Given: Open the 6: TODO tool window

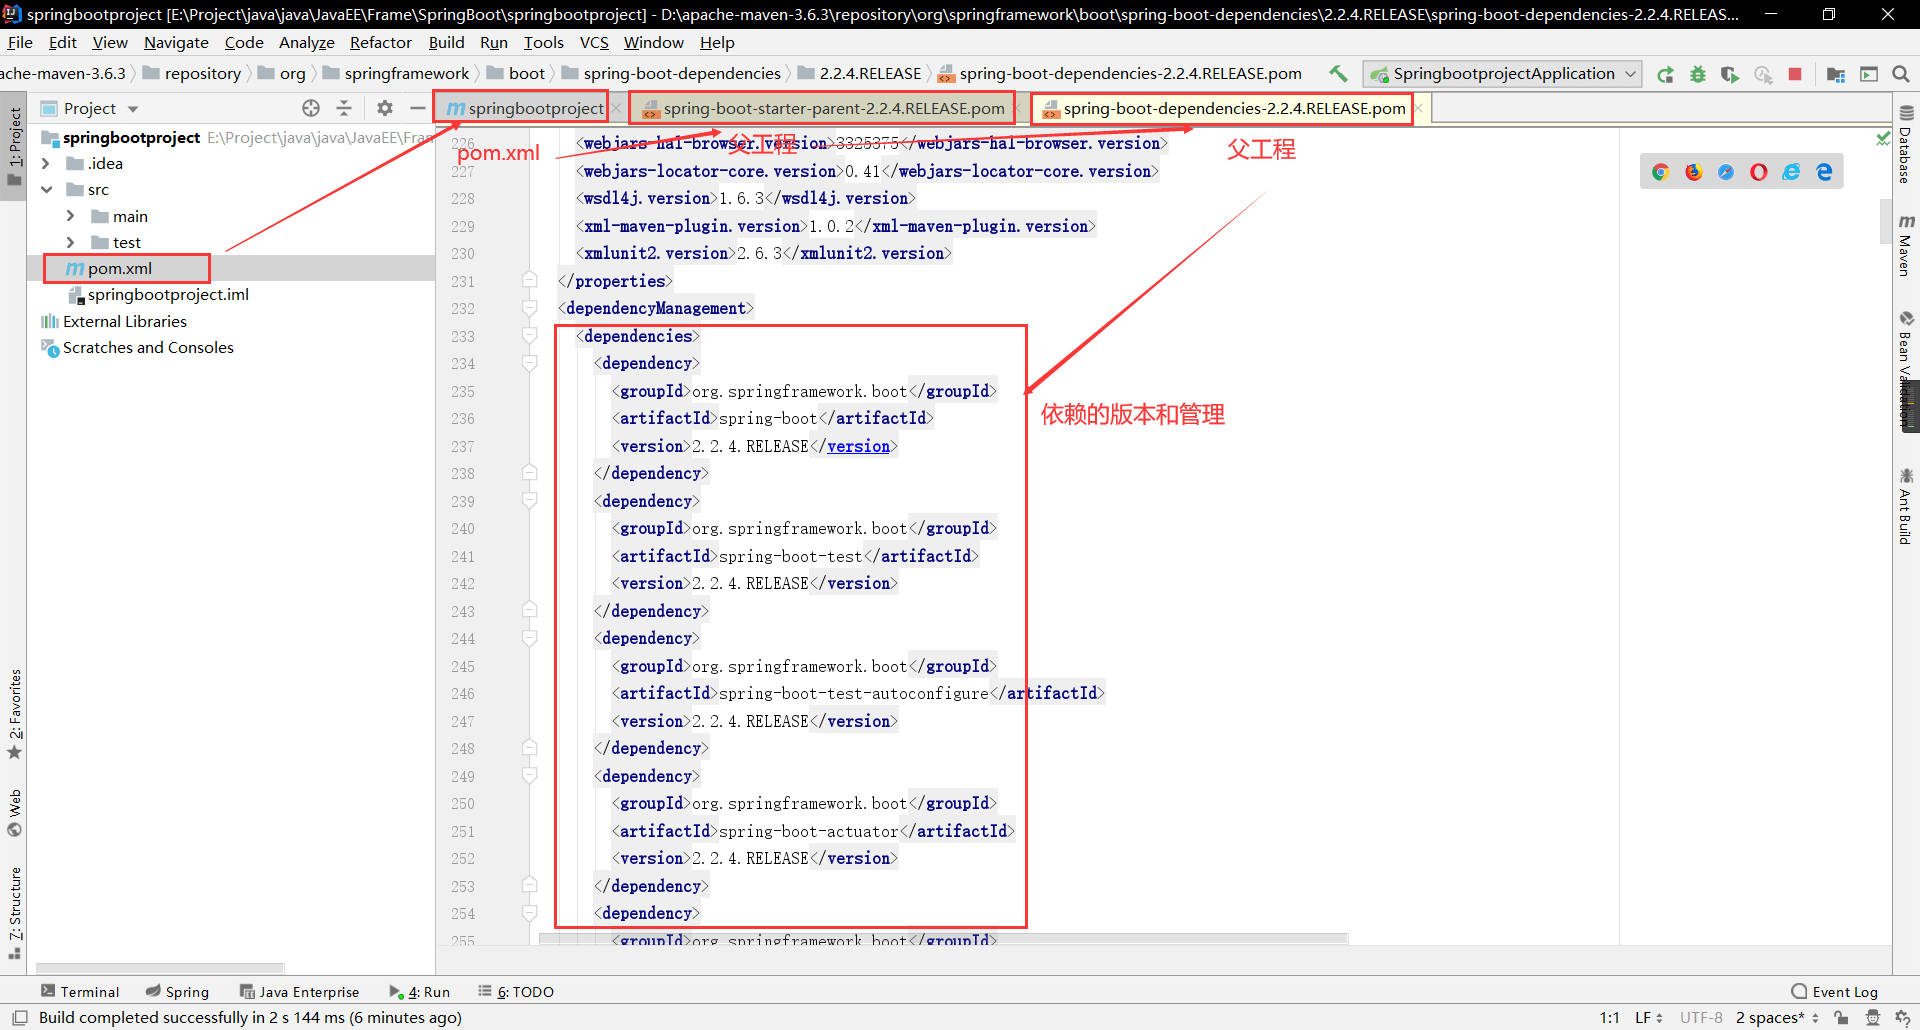Looking at the screenshot, I should point(516,992).
